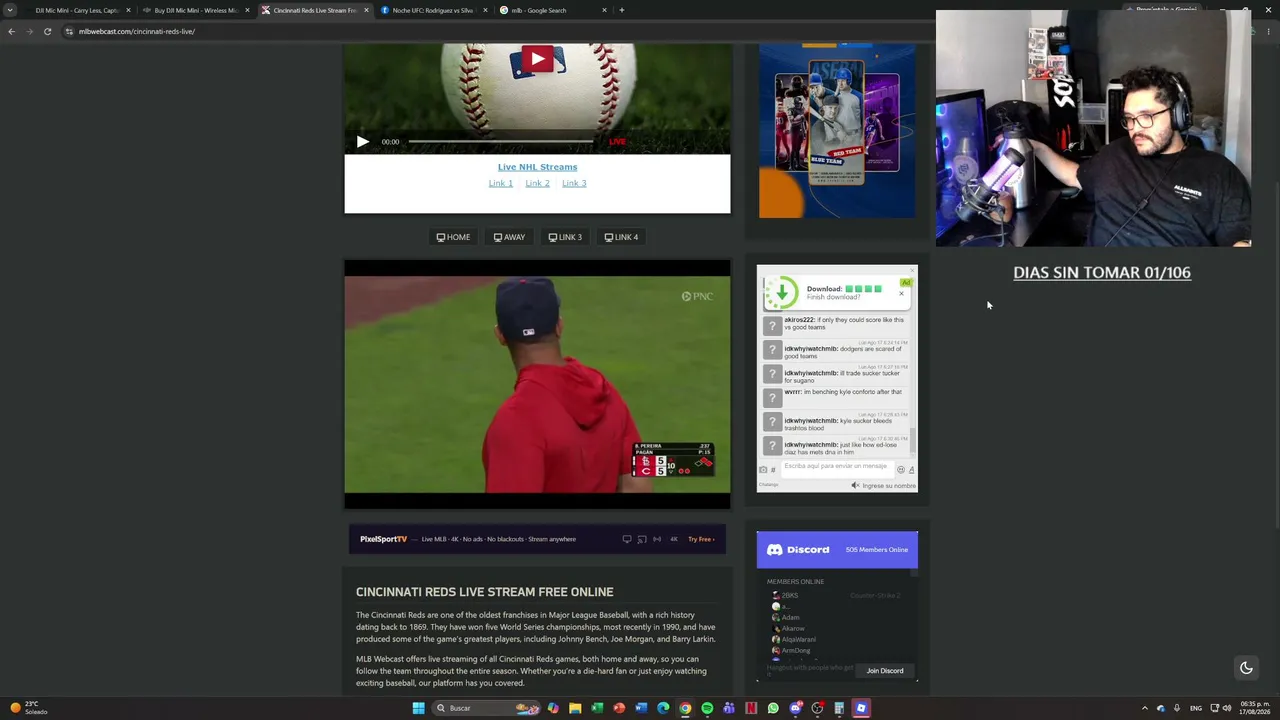Screen dimensions: 1280x720
Task: Switch to the Buy DJI Mic Mini - Wireless tab
Action: pos(196,10)
